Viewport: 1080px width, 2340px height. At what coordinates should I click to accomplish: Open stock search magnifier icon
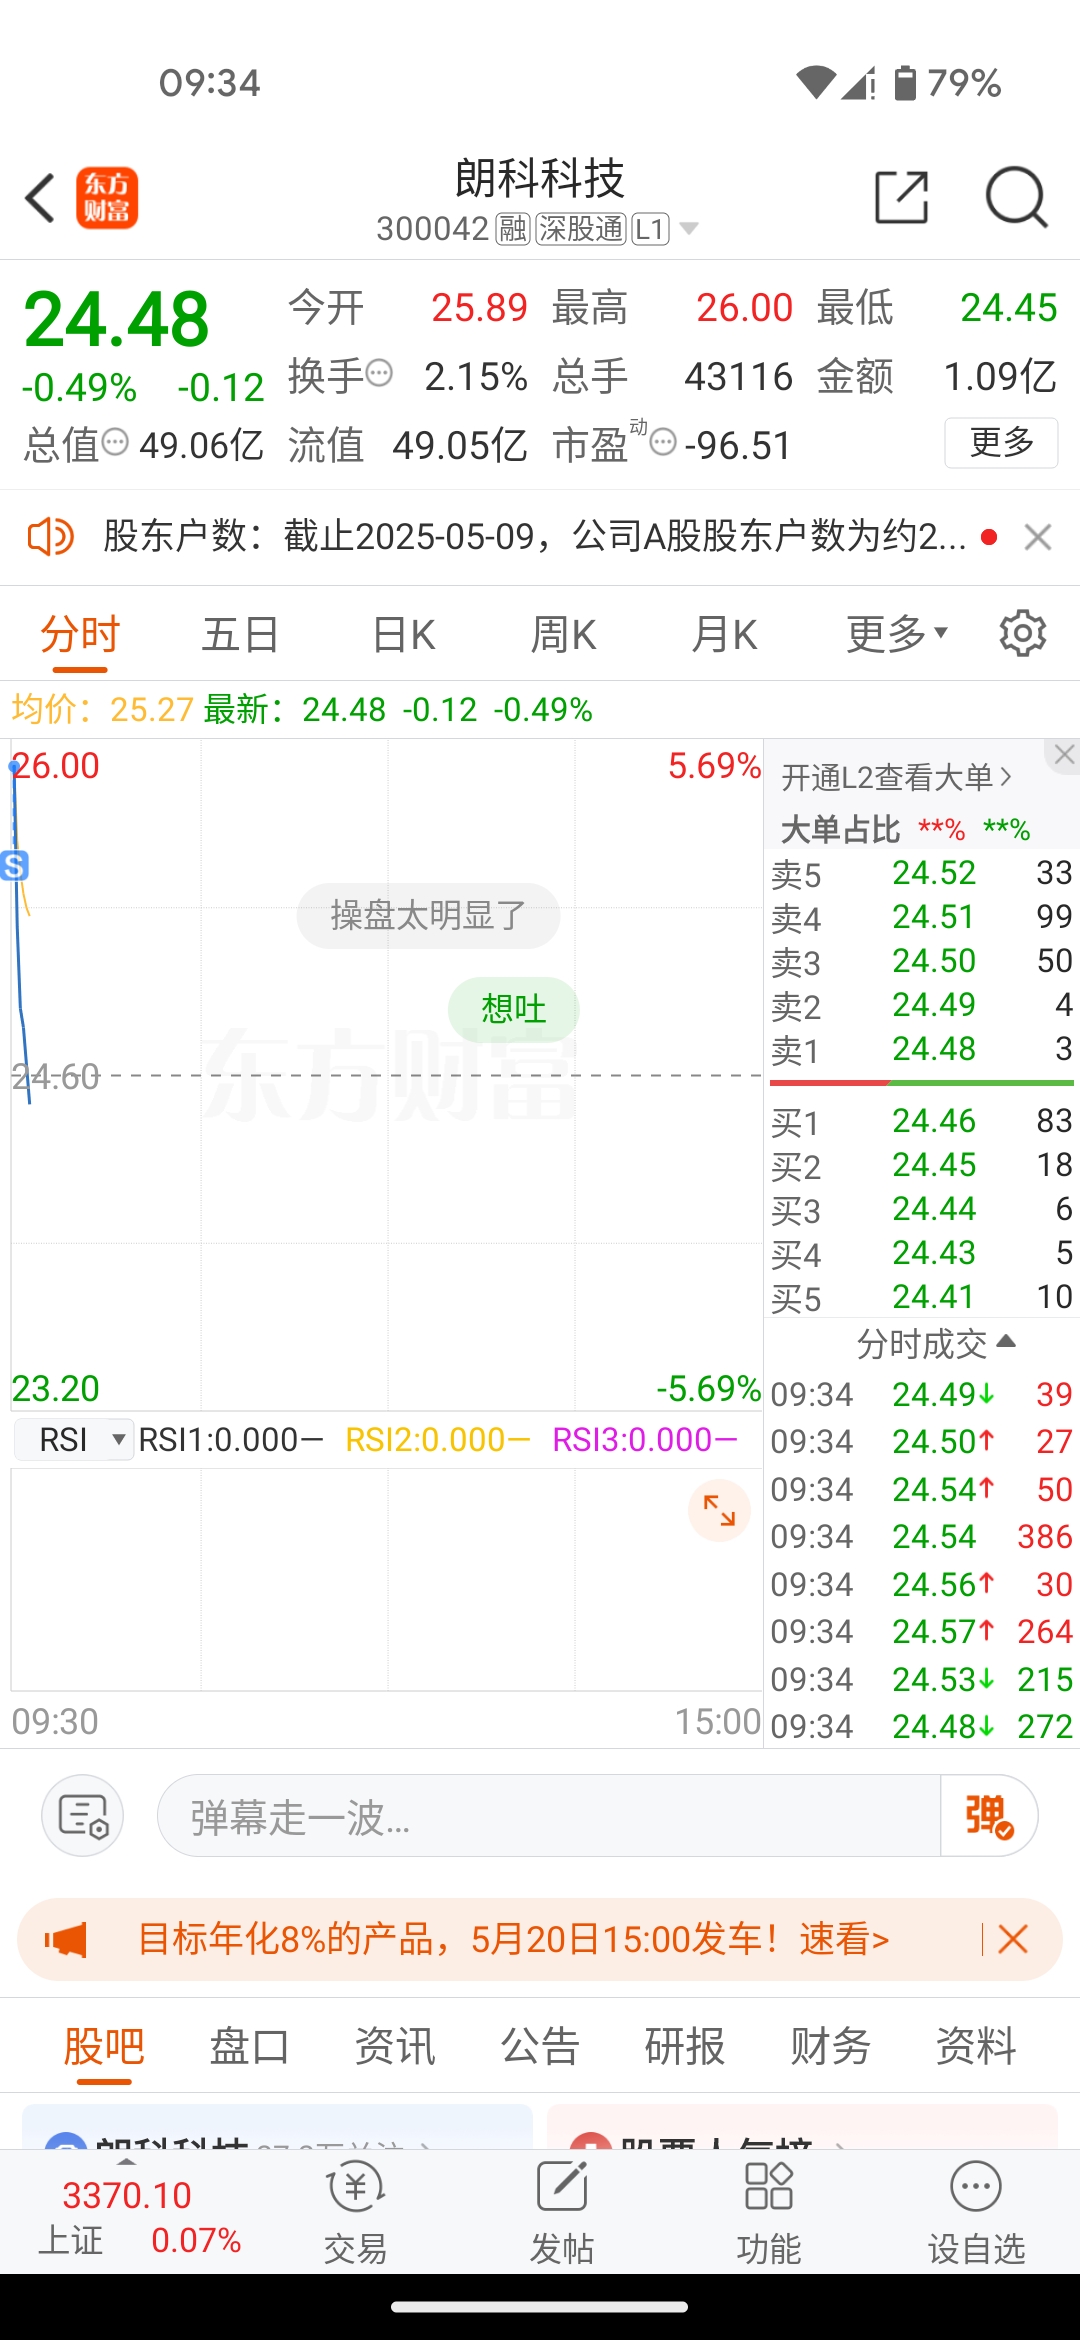coord(1016,197)
